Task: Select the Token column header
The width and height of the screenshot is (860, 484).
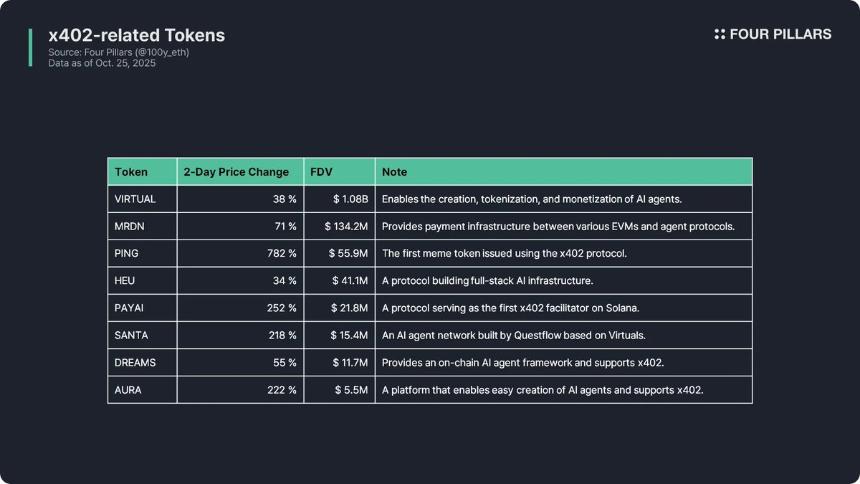Action: (x=131, y=172)
